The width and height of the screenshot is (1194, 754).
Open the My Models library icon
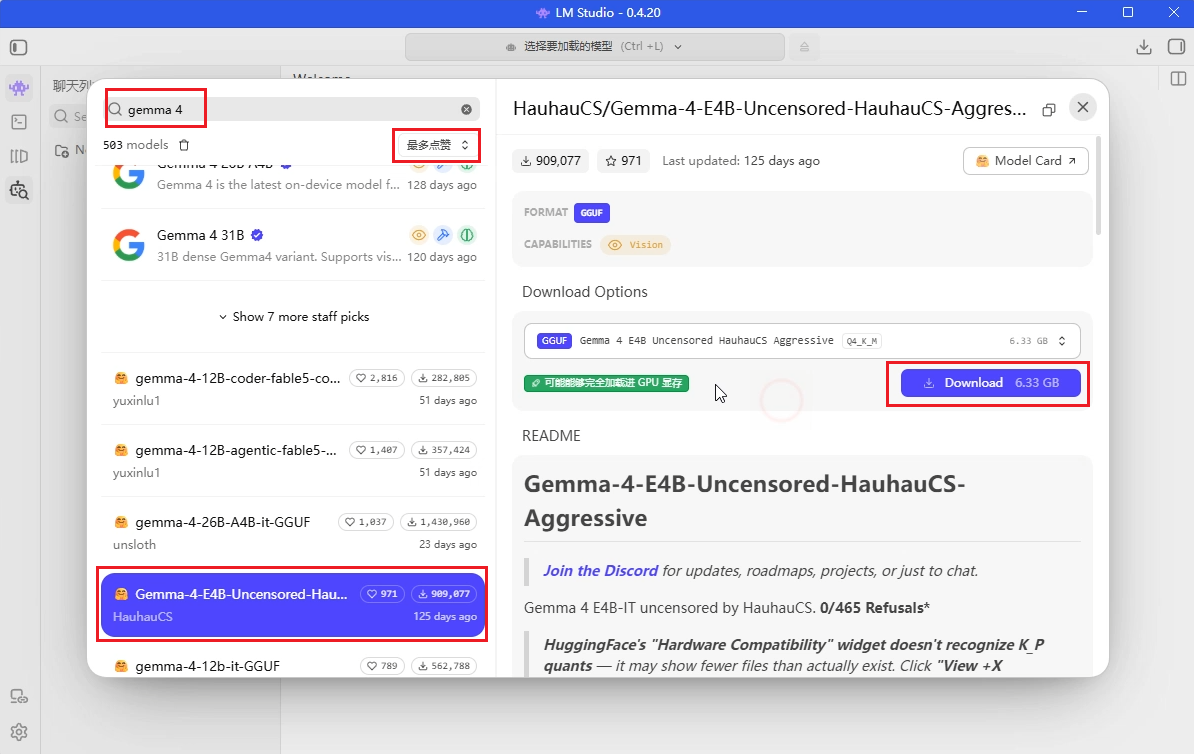coord(19,156)
